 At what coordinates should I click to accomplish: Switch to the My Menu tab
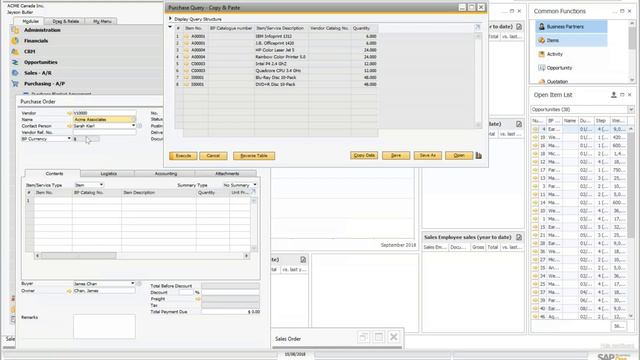click(x=102, y=21)
